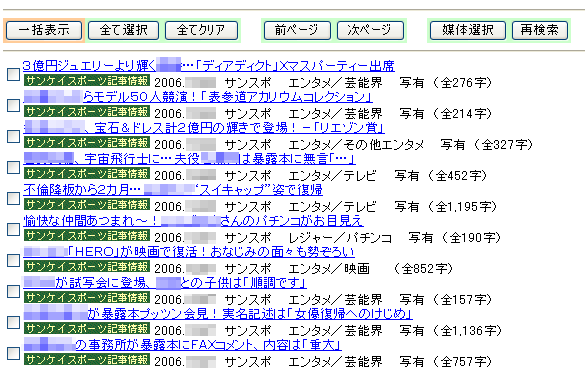Click the 再検索 search again button
The height and width of the screenshot is (369, 585).
point(540,30)
